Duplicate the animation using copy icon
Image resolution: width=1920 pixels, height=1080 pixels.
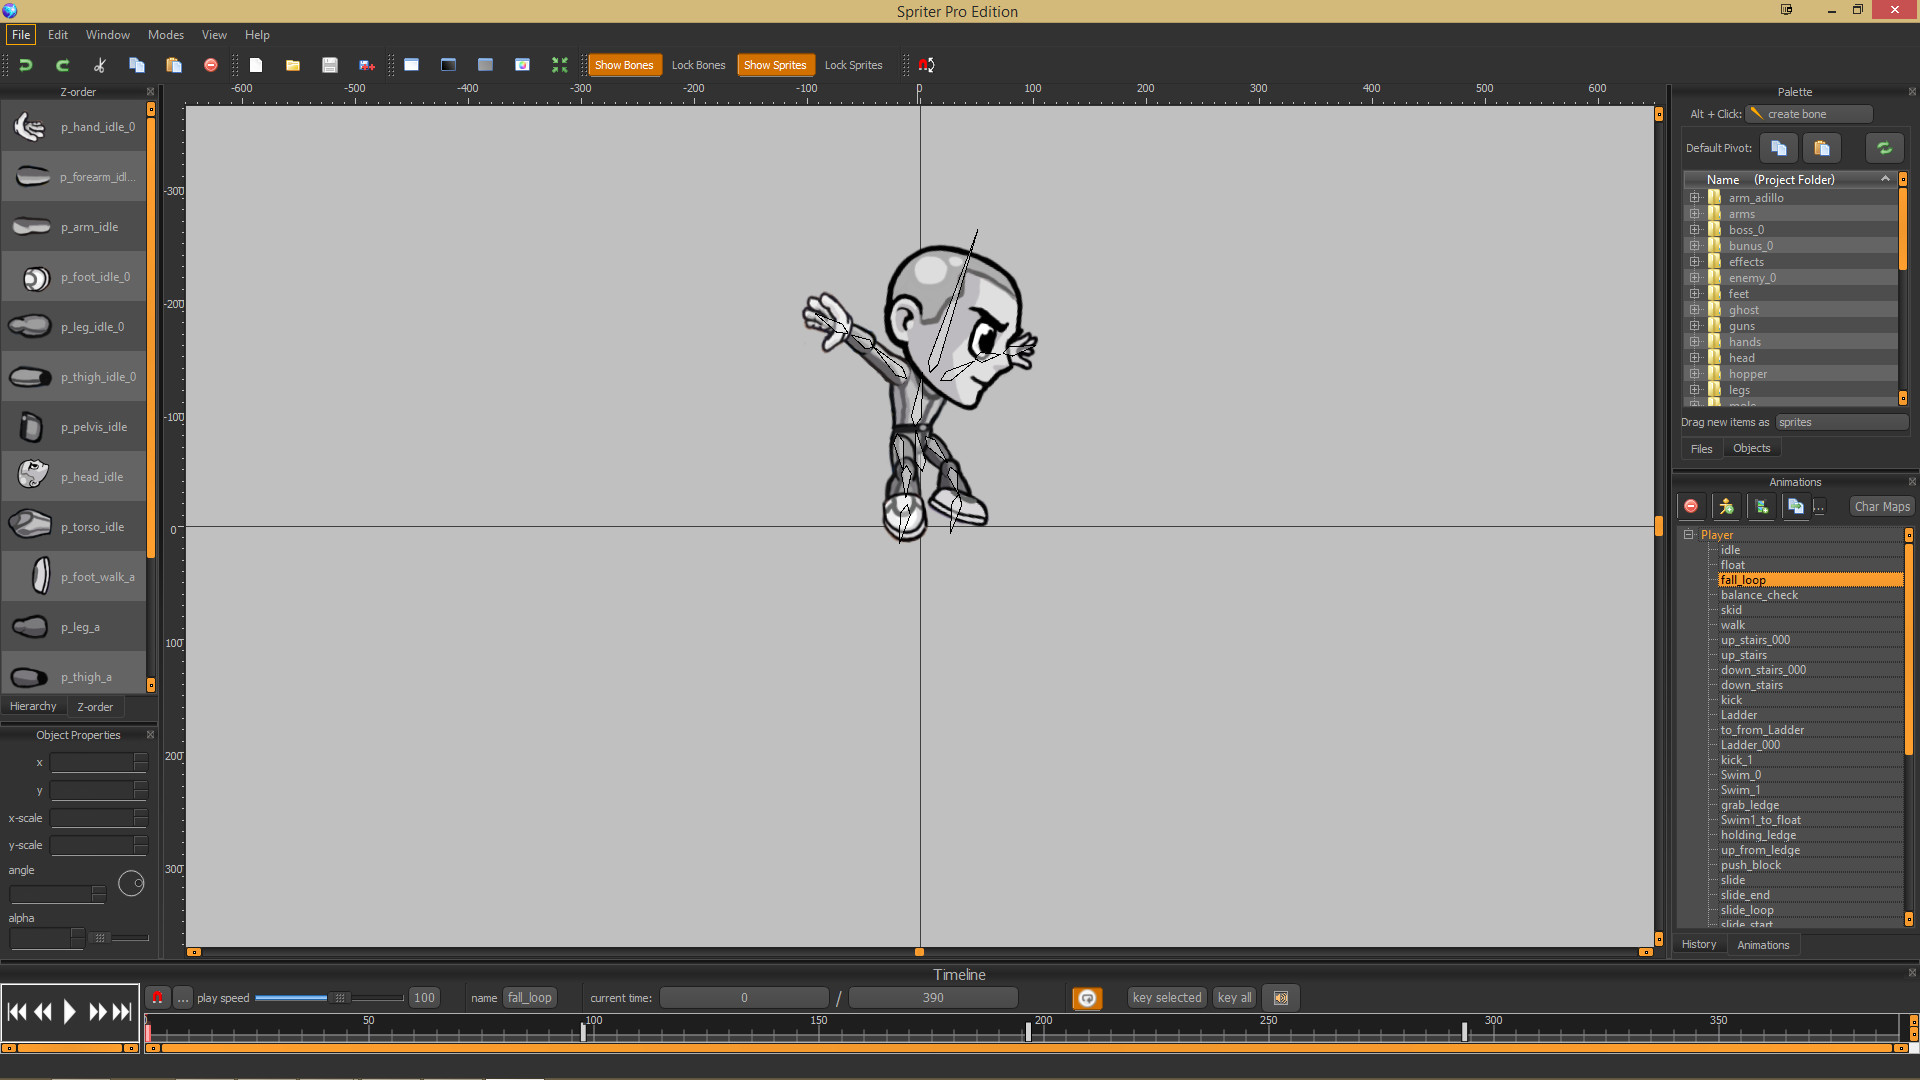tap(1797, 507)
